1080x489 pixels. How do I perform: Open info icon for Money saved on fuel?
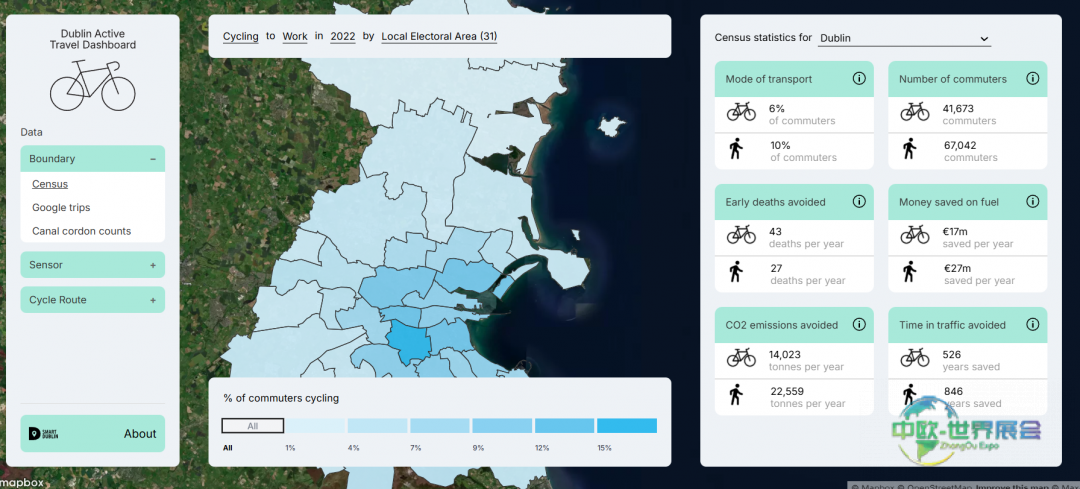1032,202
